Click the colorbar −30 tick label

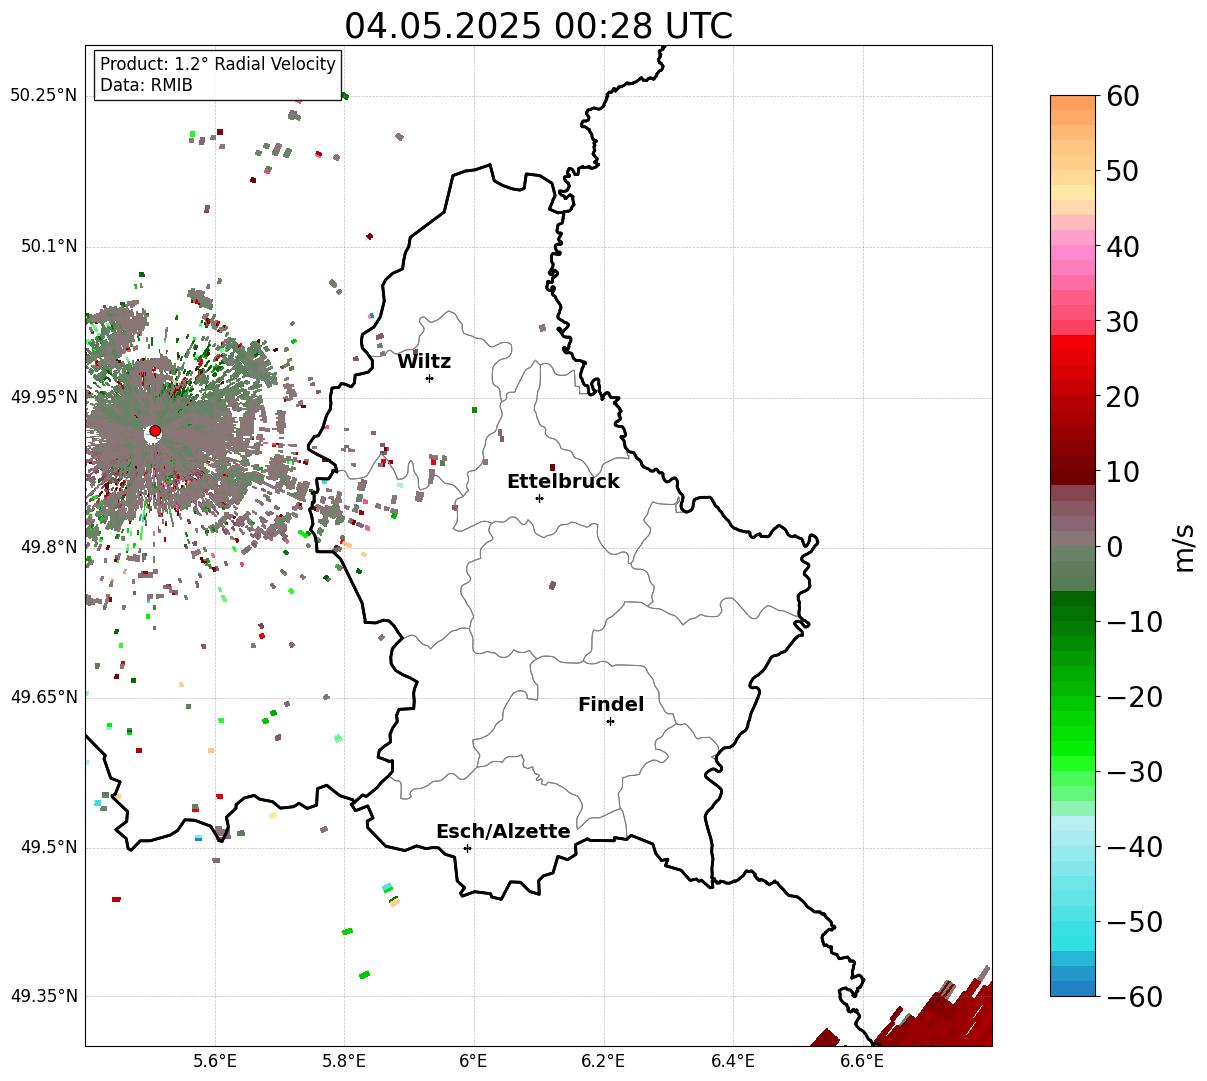coord(1134,772)
